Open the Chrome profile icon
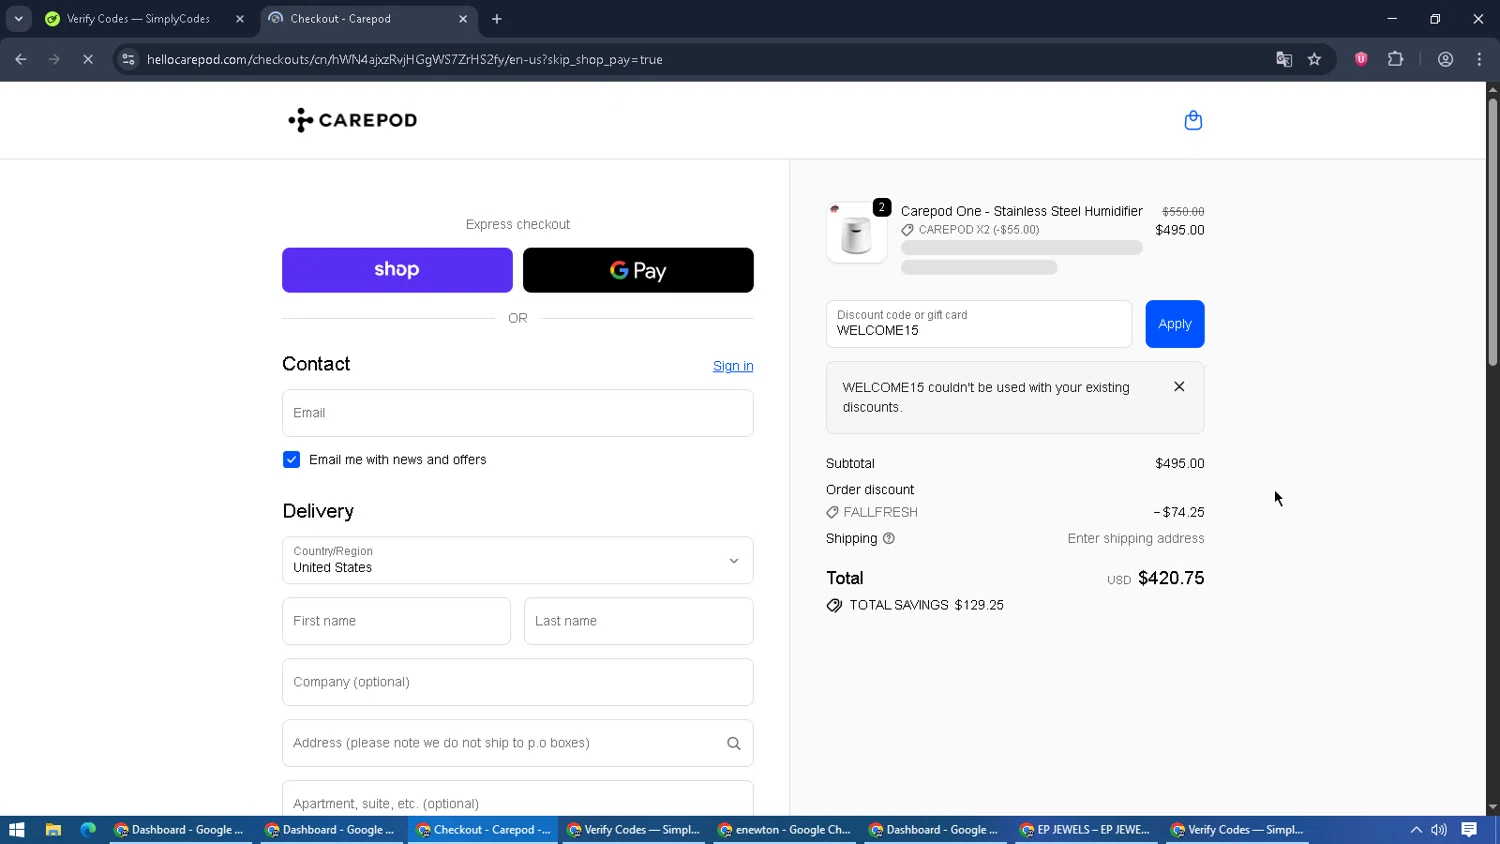This screenshot has width=1500, height=844. point(1445,59)
